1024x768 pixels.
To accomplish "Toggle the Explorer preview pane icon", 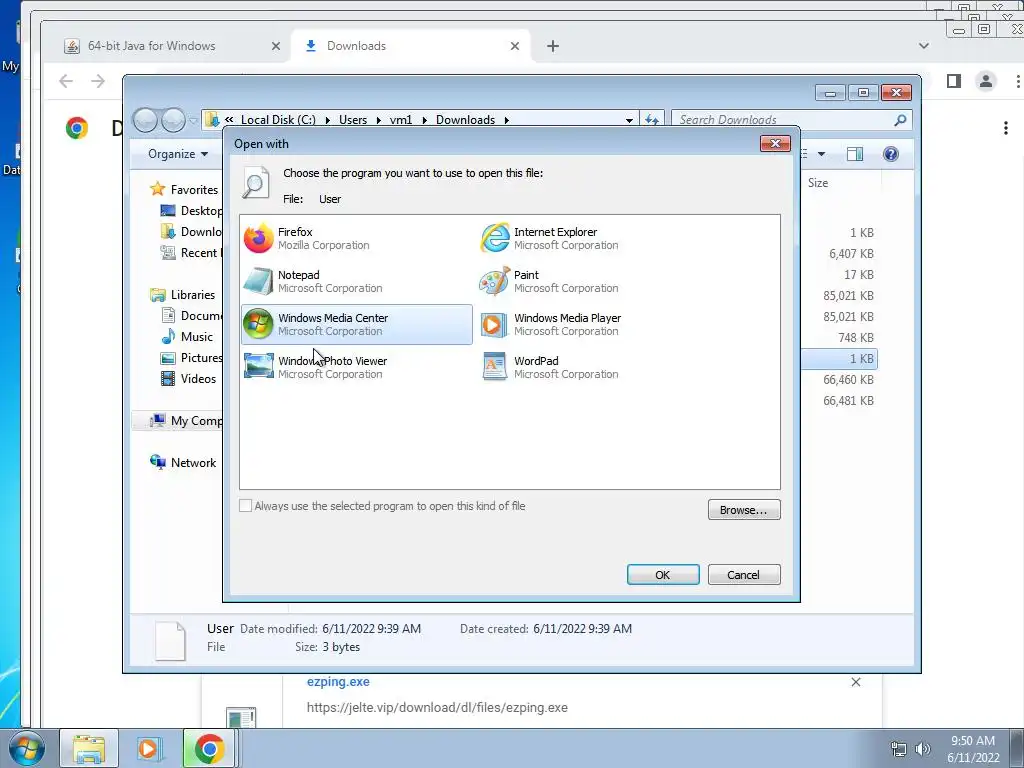I will pos(855,154).
